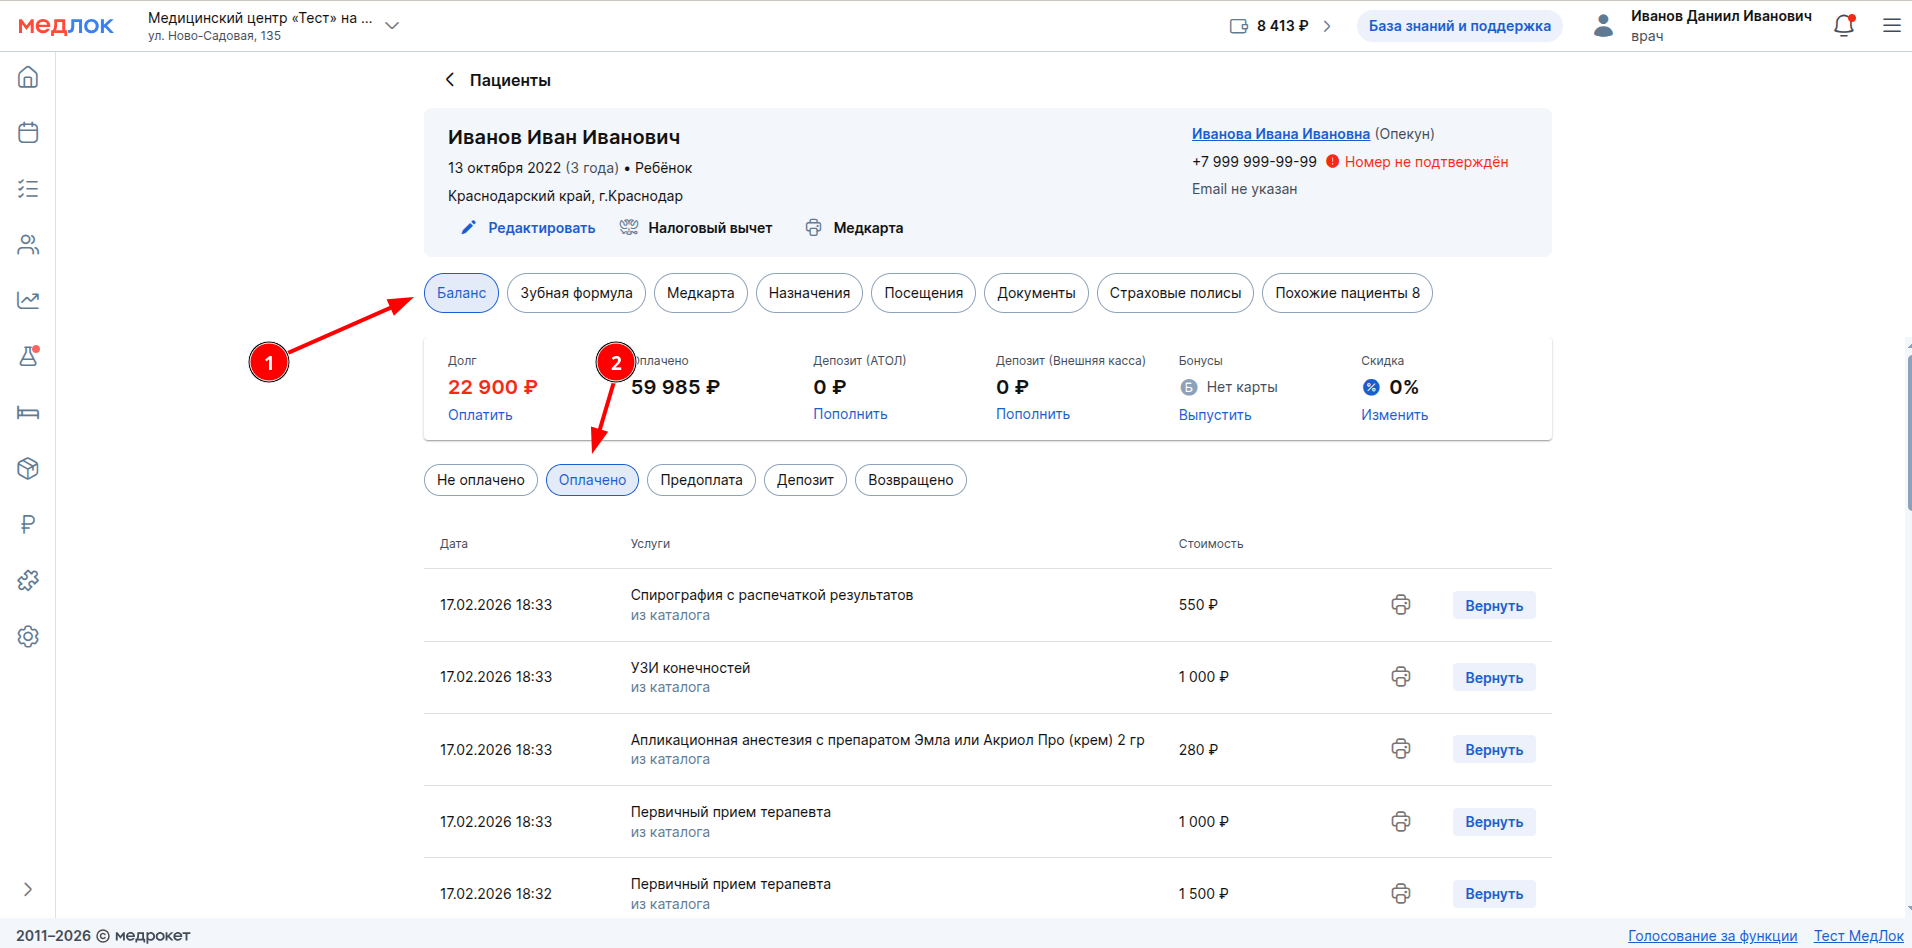The width and height of the screenshot is (1912, 948).
Task: Expand the medical center selector dropdown
Action: [392, 26]
